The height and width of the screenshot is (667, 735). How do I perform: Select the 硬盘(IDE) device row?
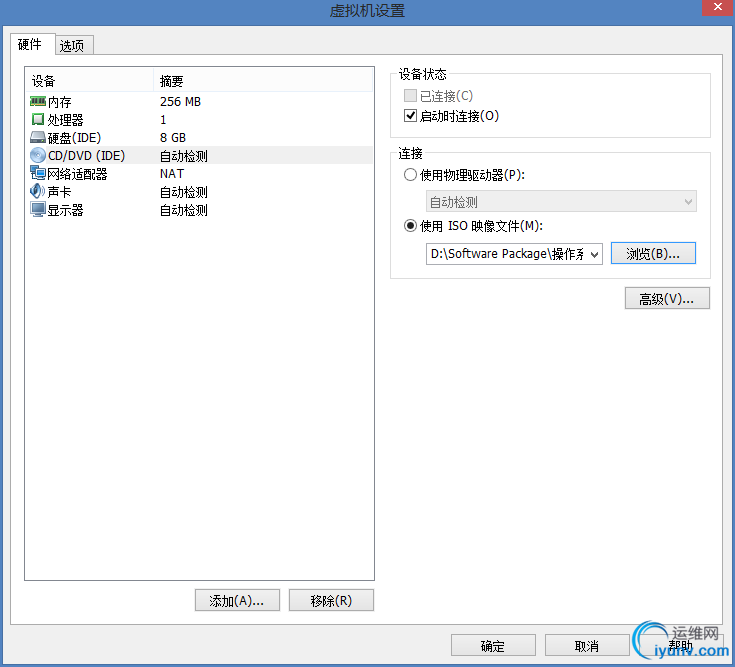(200, 137)
